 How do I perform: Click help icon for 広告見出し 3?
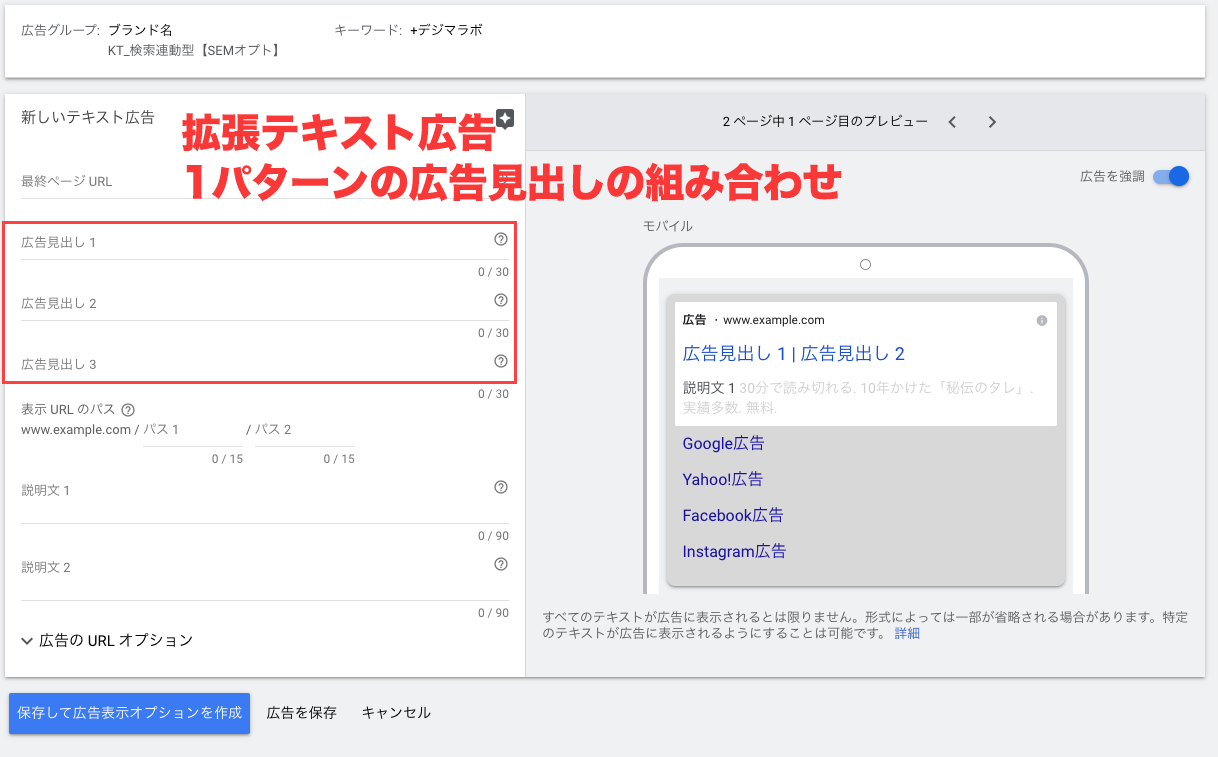pyautogui.click(x=501, y=362)
